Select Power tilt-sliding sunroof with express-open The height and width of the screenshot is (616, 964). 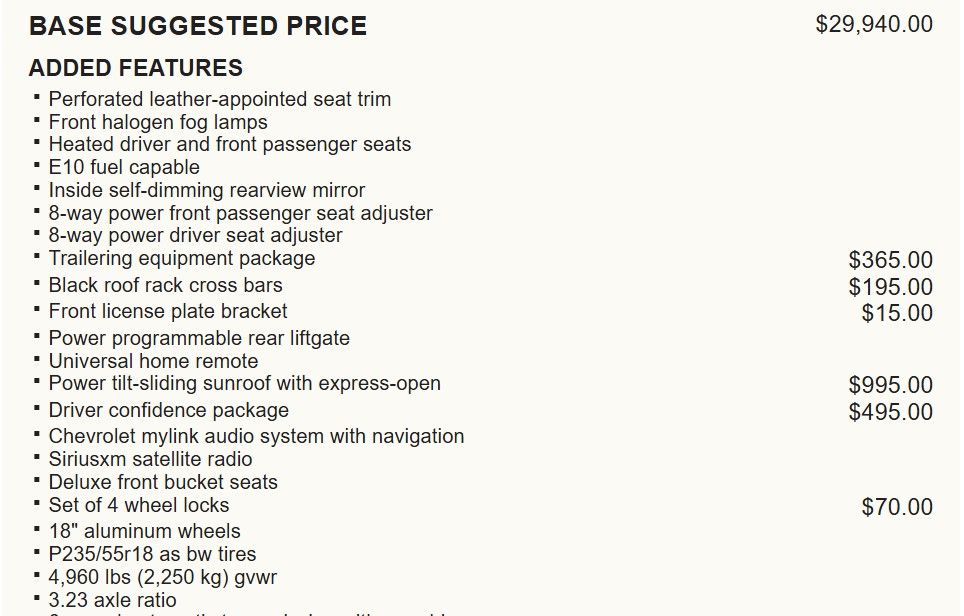pos(245,383)
